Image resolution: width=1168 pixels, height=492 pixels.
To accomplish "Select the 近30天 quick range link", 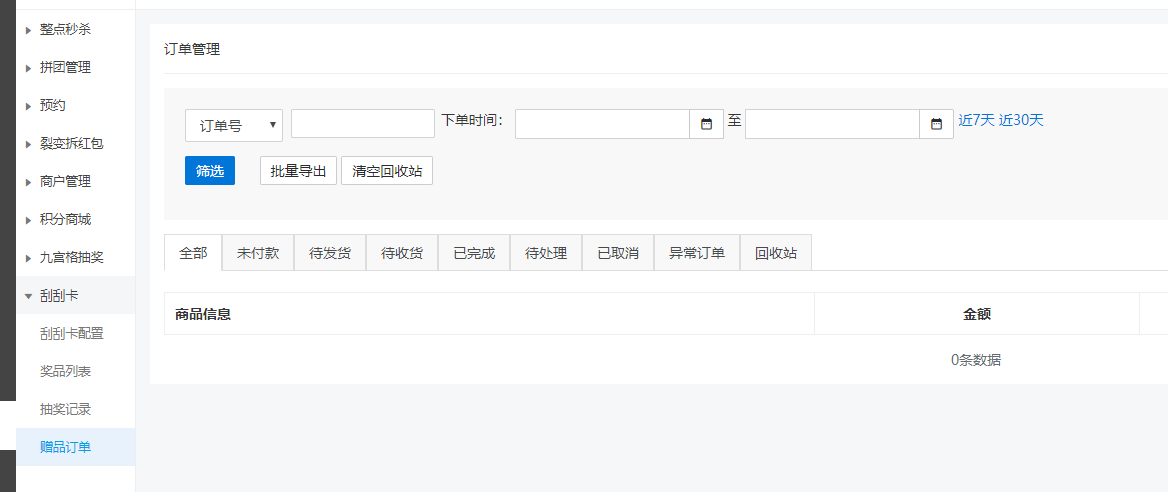I will click(1021, 120).
